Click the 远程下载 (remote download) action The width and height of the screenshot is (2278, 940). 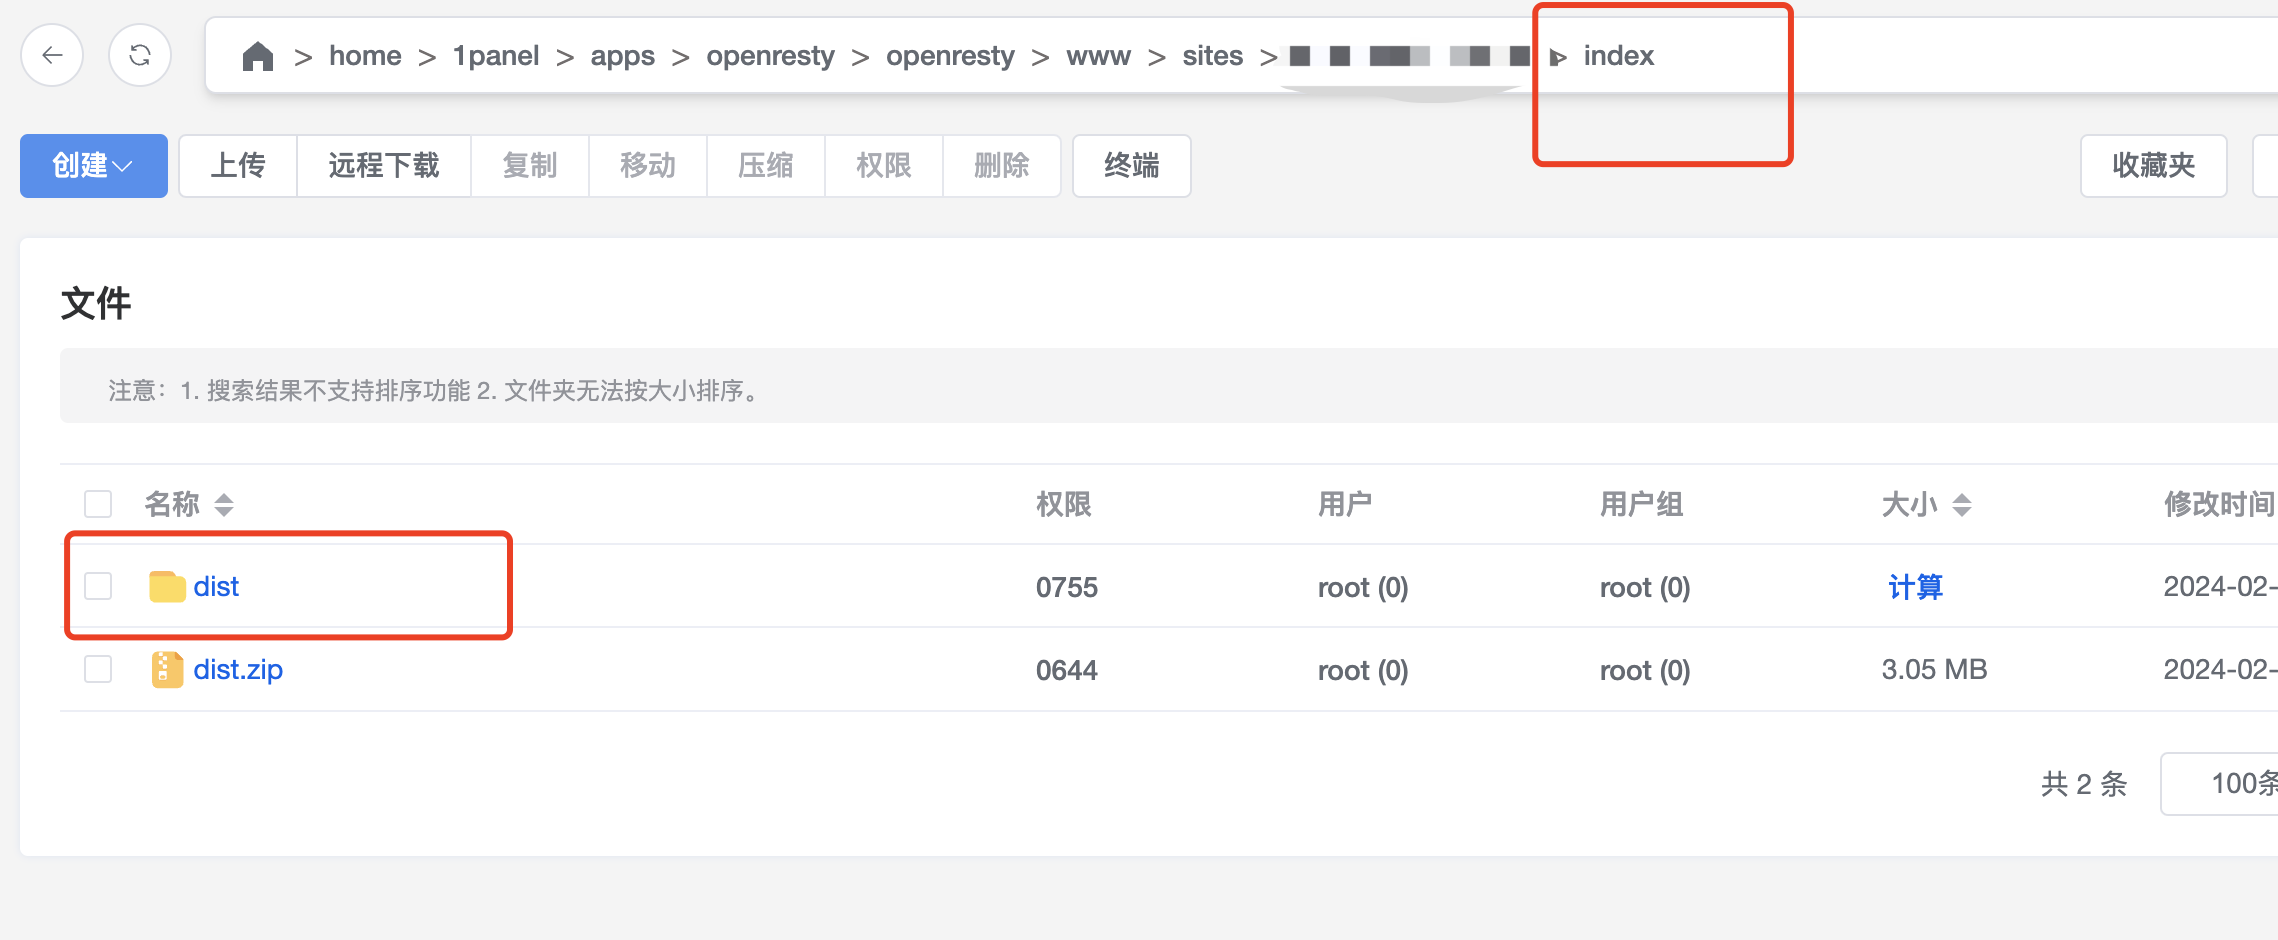click(383, 166)
